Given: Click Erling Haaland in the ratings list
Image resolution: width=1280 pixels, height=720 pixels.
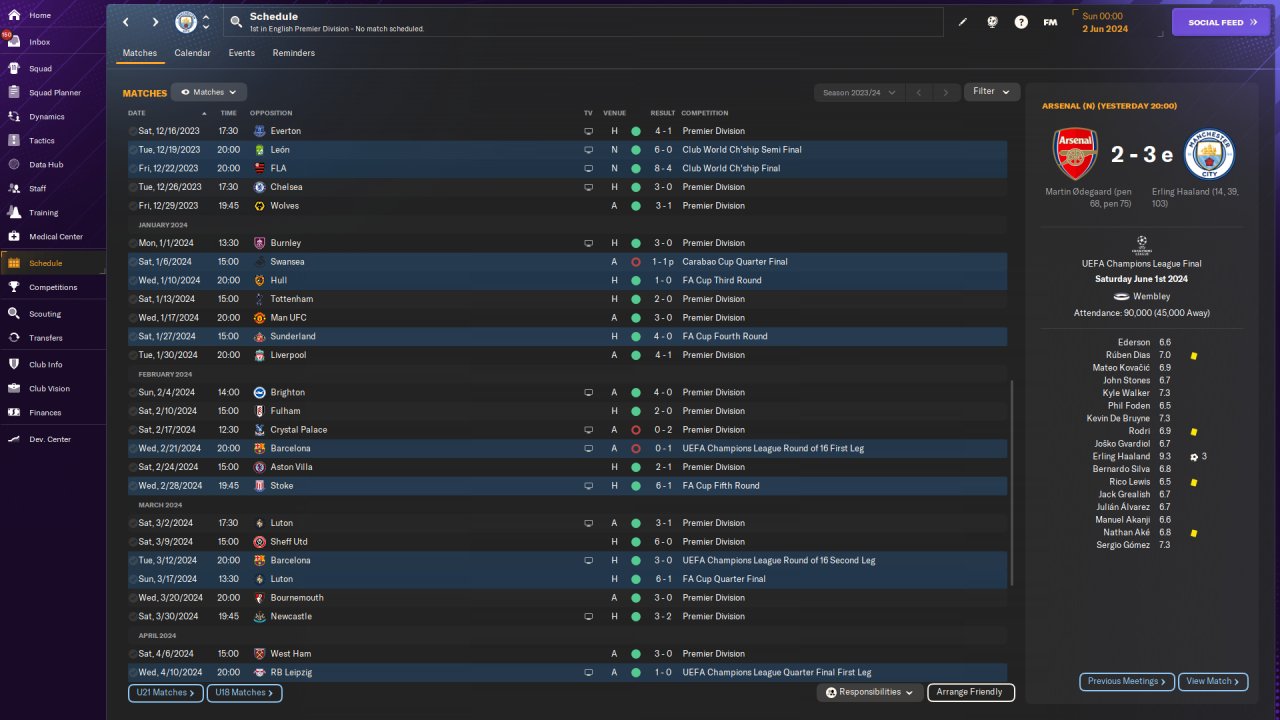Looking at the screenshot, I should (x=1120, y=456).
